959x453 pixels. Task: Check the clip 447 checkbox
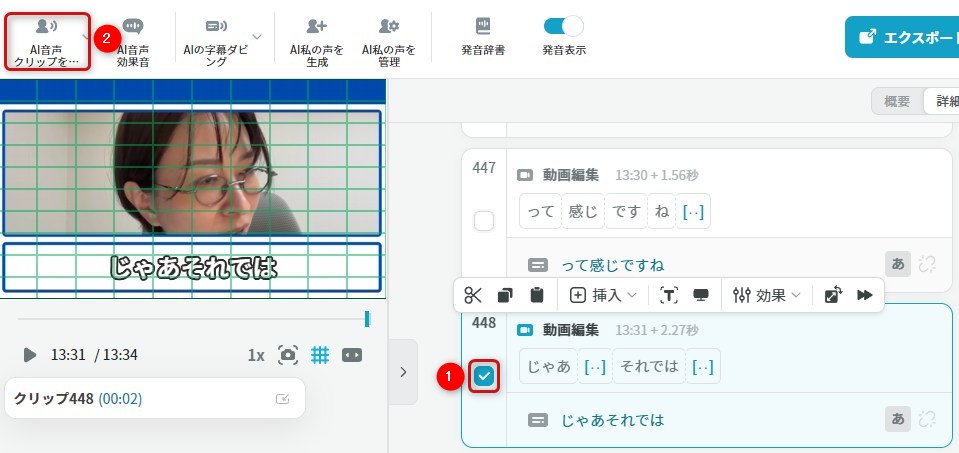(484, 221)
